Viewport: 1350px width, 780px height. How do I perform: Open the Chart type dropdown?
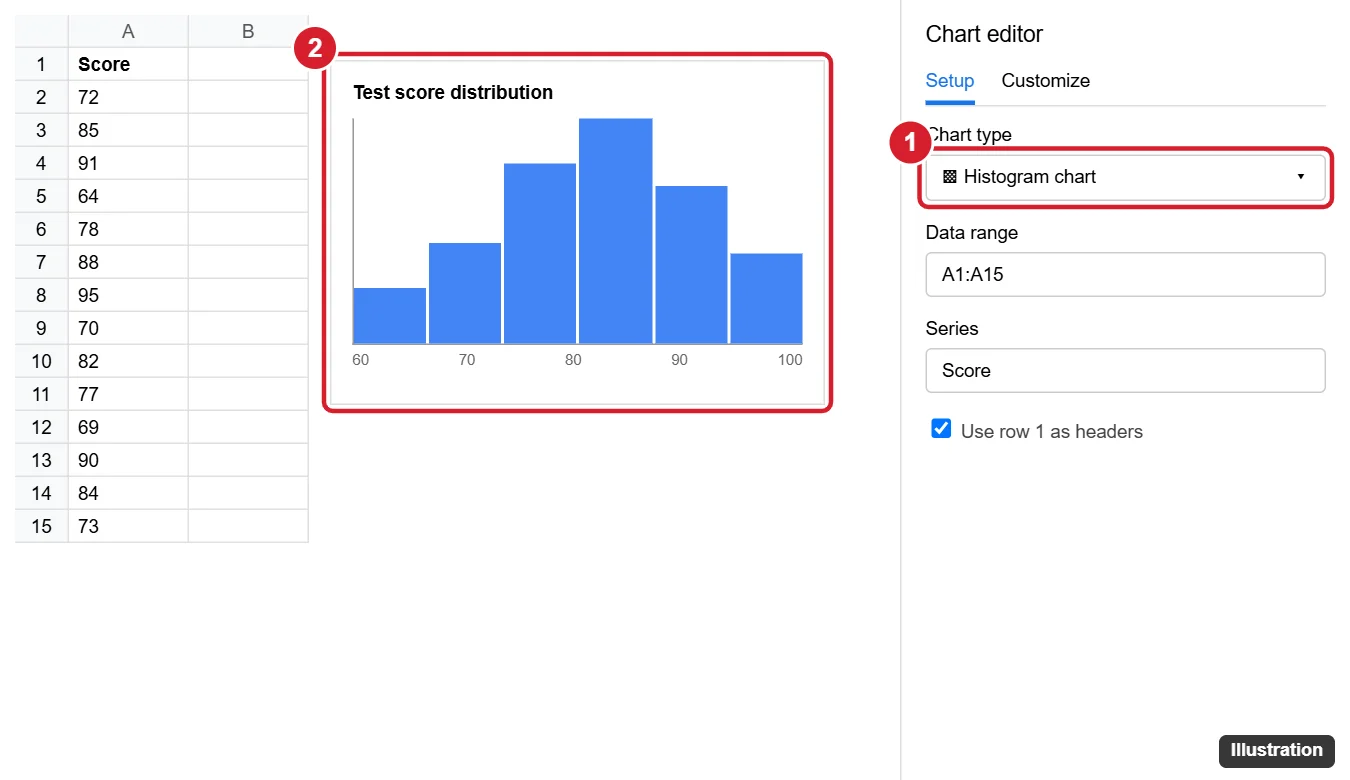pos(1125,177)
